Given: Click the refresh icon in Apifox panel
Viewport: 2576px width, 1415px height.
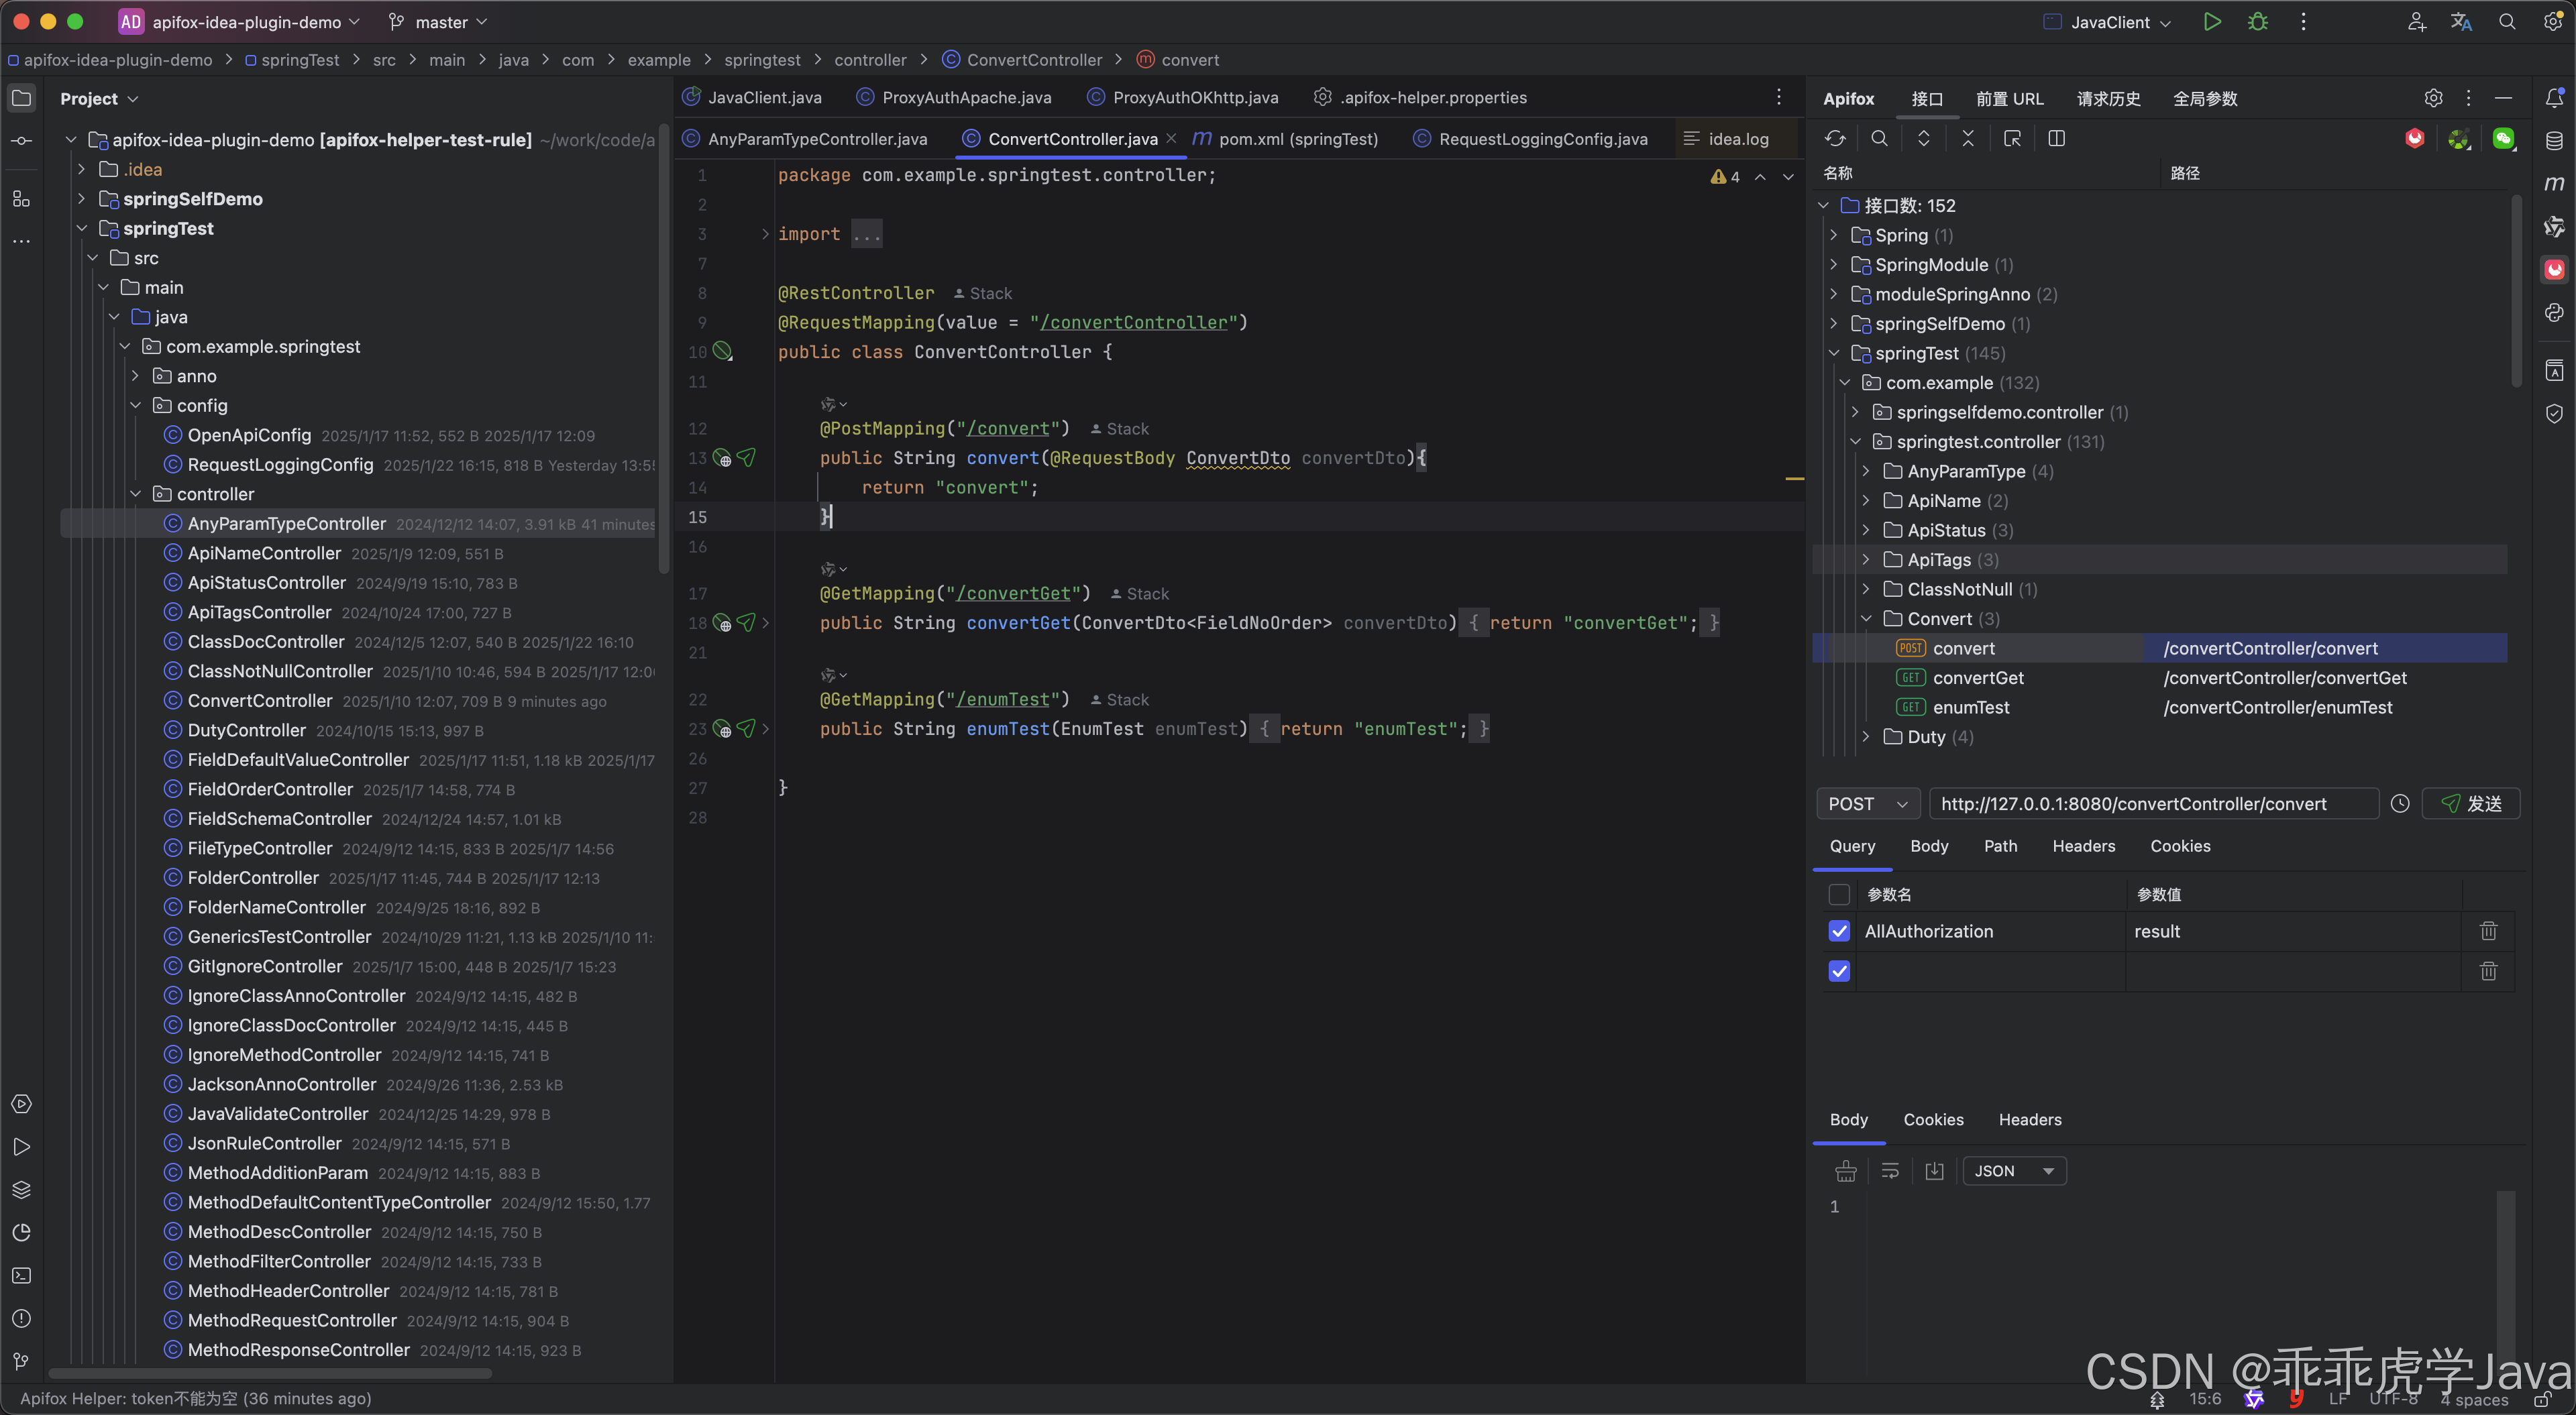Looking at the screenshot, I should pyautogui.click(x=1835, y=139).
